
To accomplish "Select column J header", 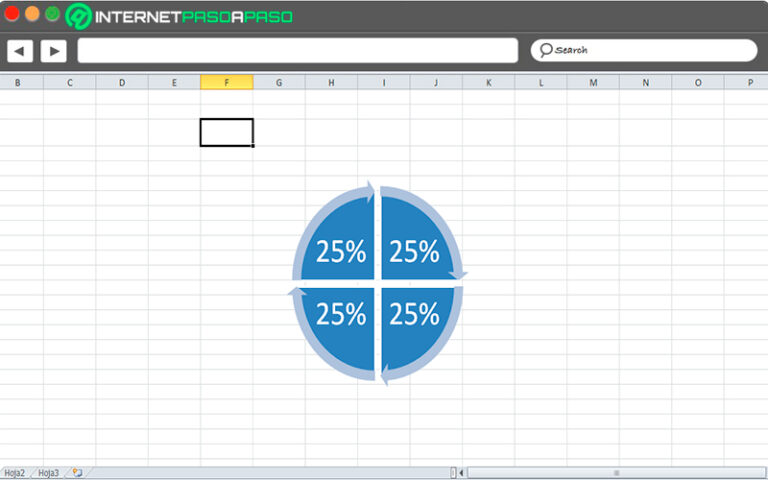I will point(436,82).
